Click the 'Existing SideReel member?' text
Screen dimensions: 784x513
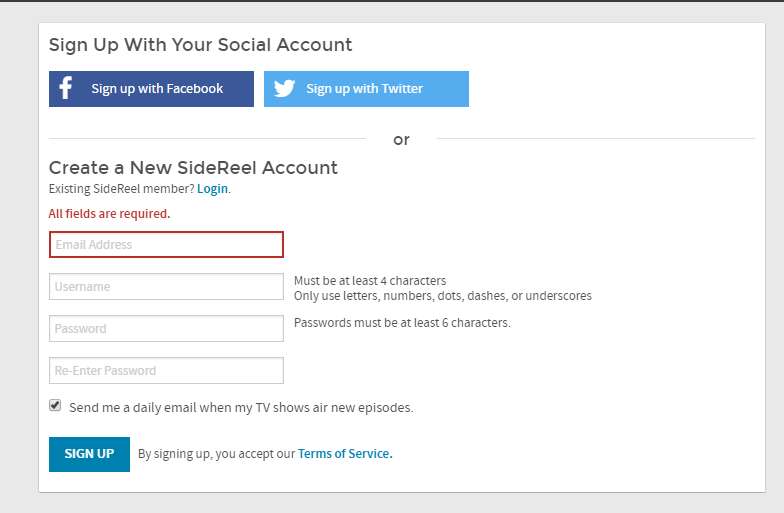[x=122, y=189]
